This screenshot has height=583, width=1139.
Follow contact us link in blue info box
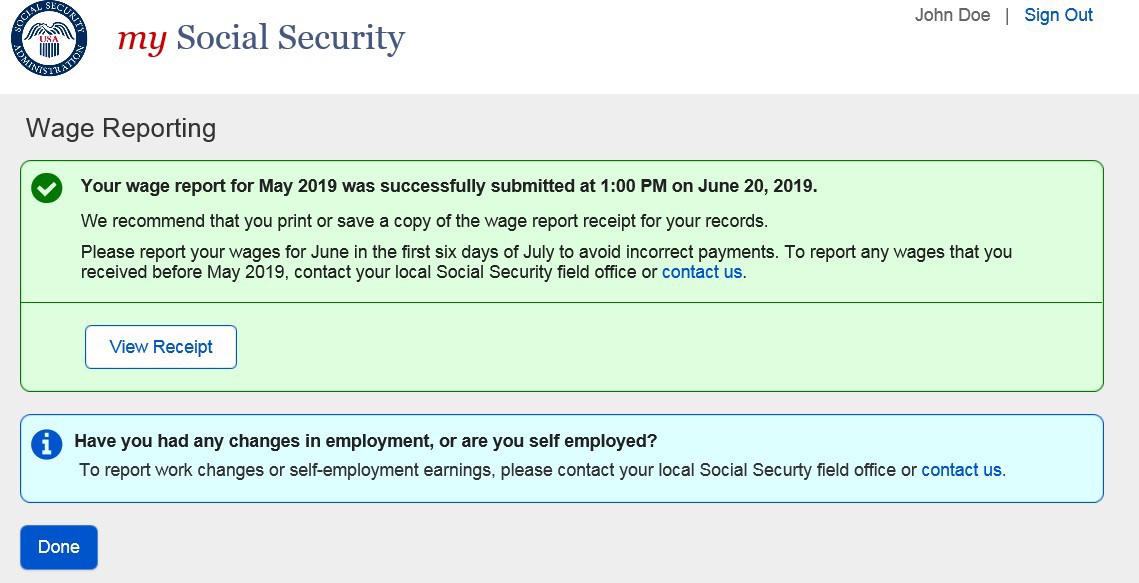[961, 470]
